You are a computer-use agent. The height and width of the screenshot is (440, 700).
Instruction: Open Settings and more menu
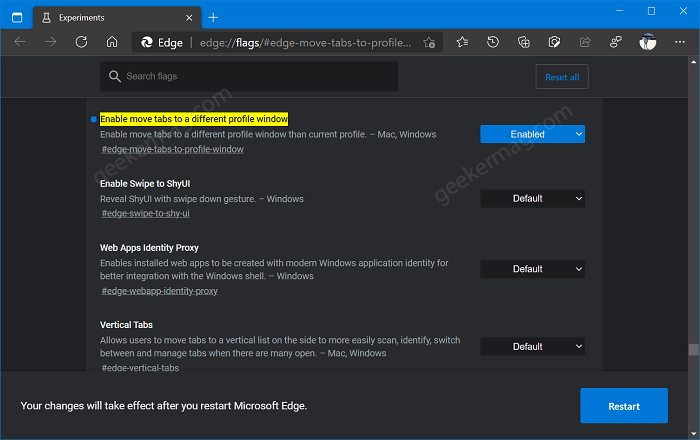tap(679, 42)
